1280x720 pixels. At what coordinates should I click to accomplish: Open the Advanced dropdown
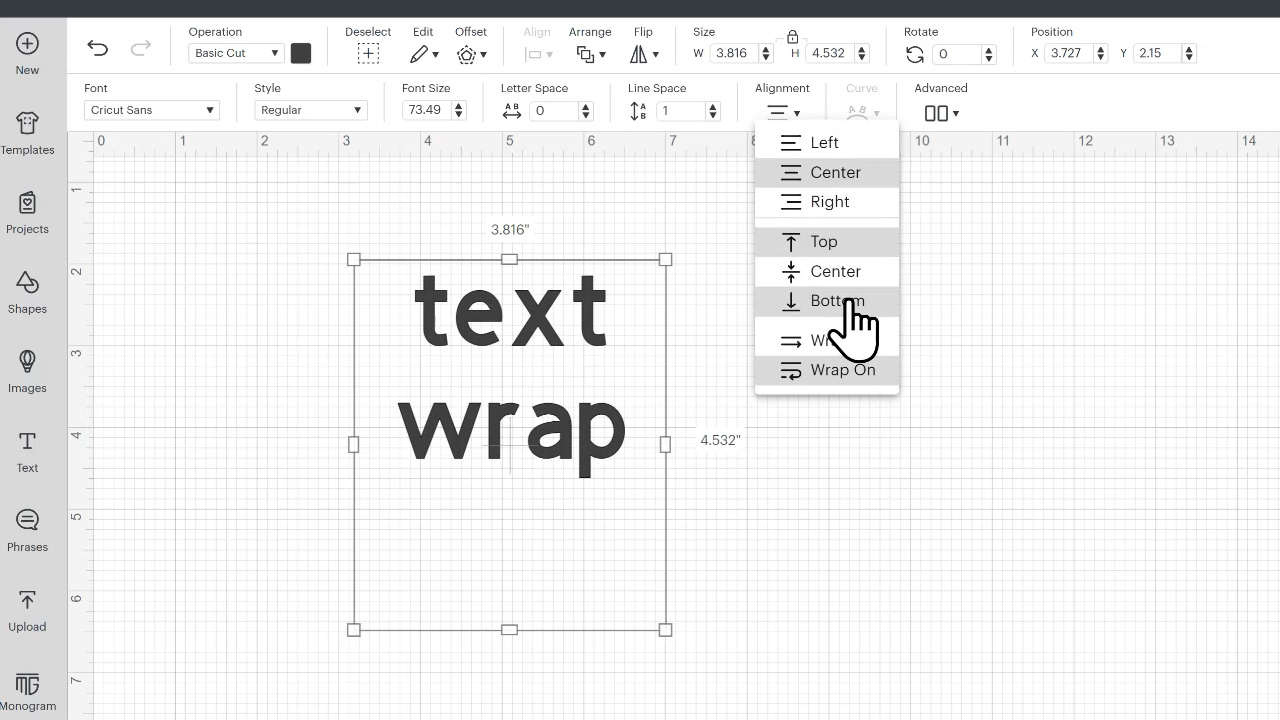[941, 113]
